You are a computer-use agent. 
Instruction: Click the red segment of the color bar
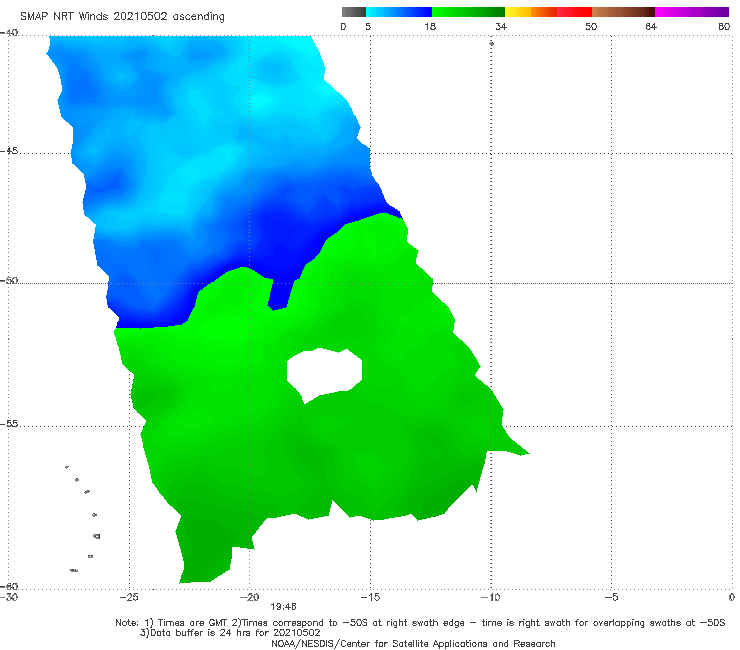(574, 12)
